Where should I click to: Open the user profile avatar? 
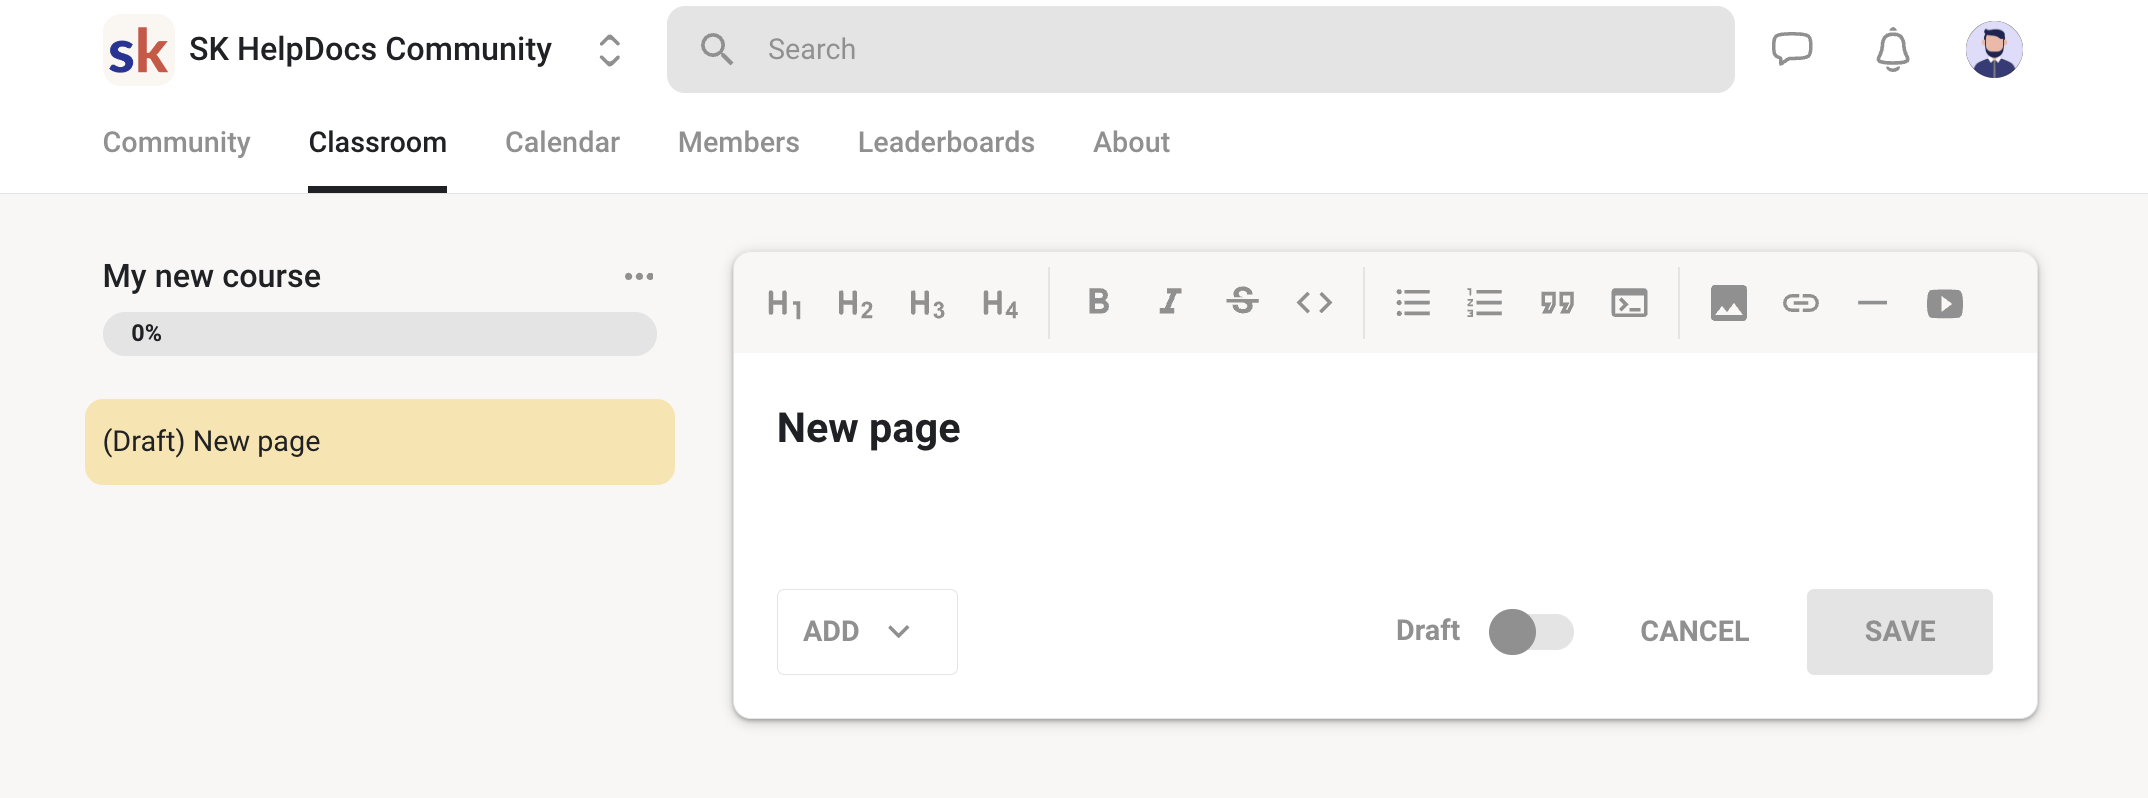[x=1994, y=49]
